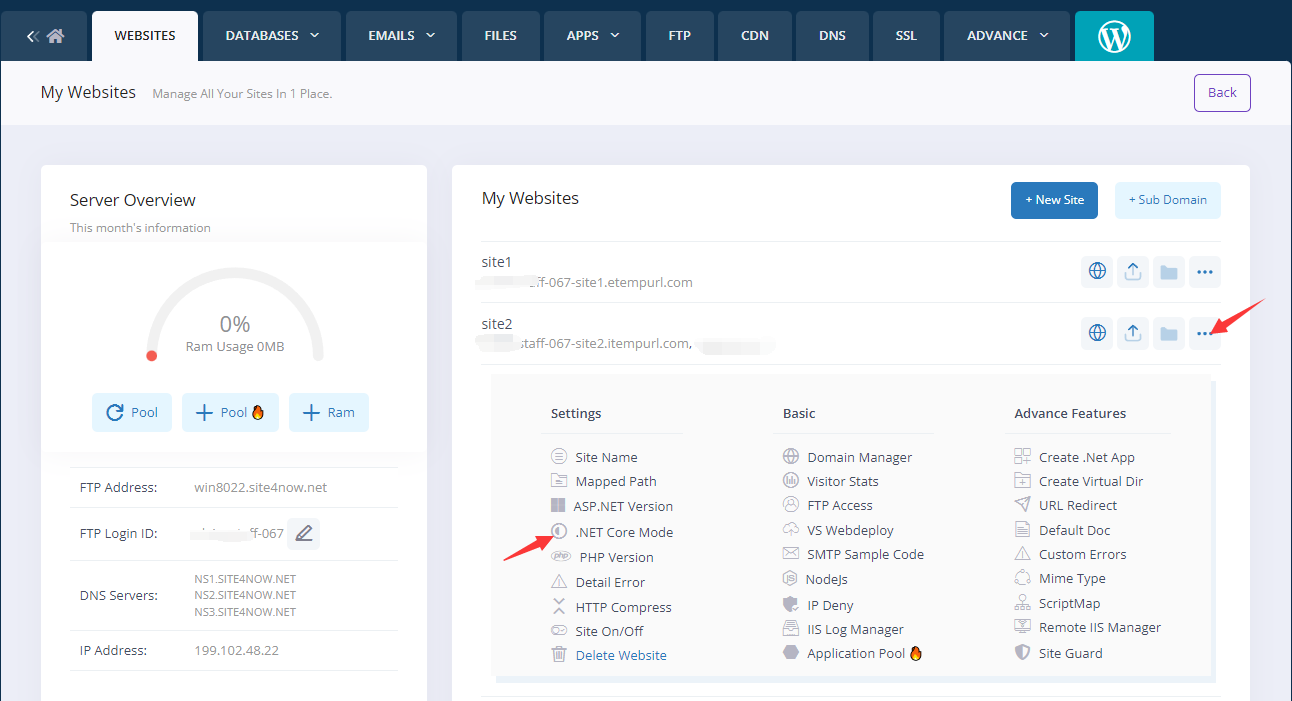Click the Back button
1292x701 pixels.
pos(1222,93)
